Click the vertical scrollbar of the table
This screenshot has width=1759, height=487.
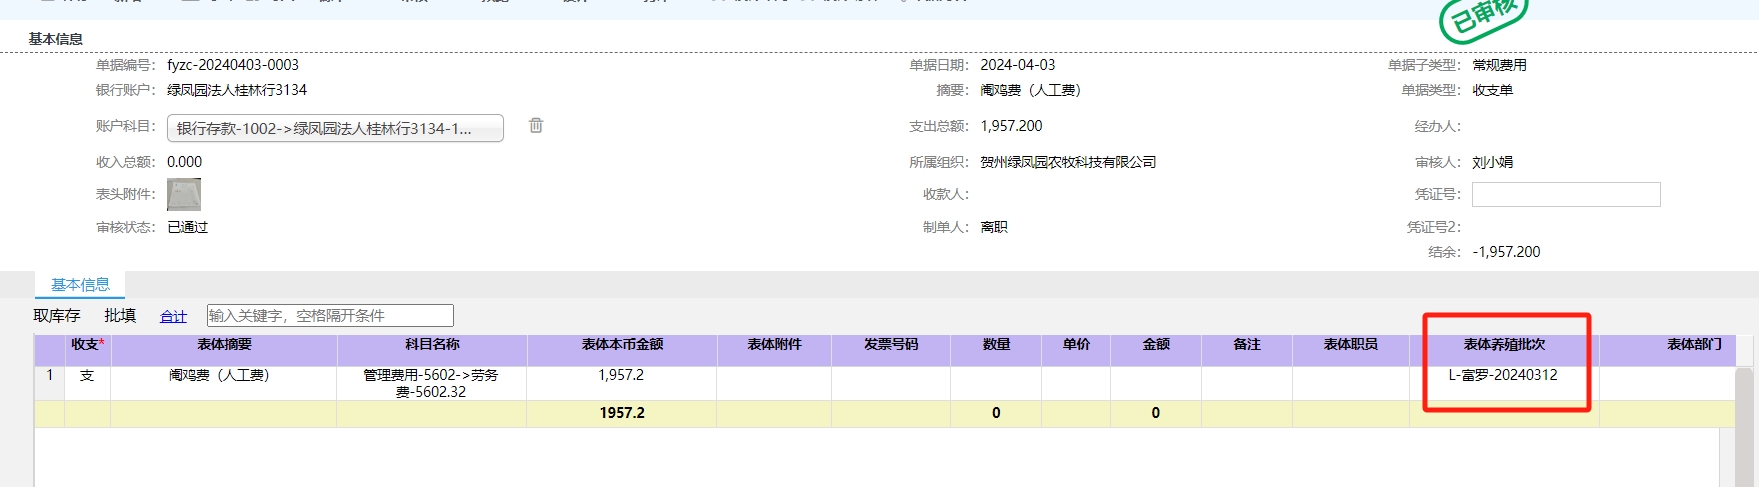1745,430
